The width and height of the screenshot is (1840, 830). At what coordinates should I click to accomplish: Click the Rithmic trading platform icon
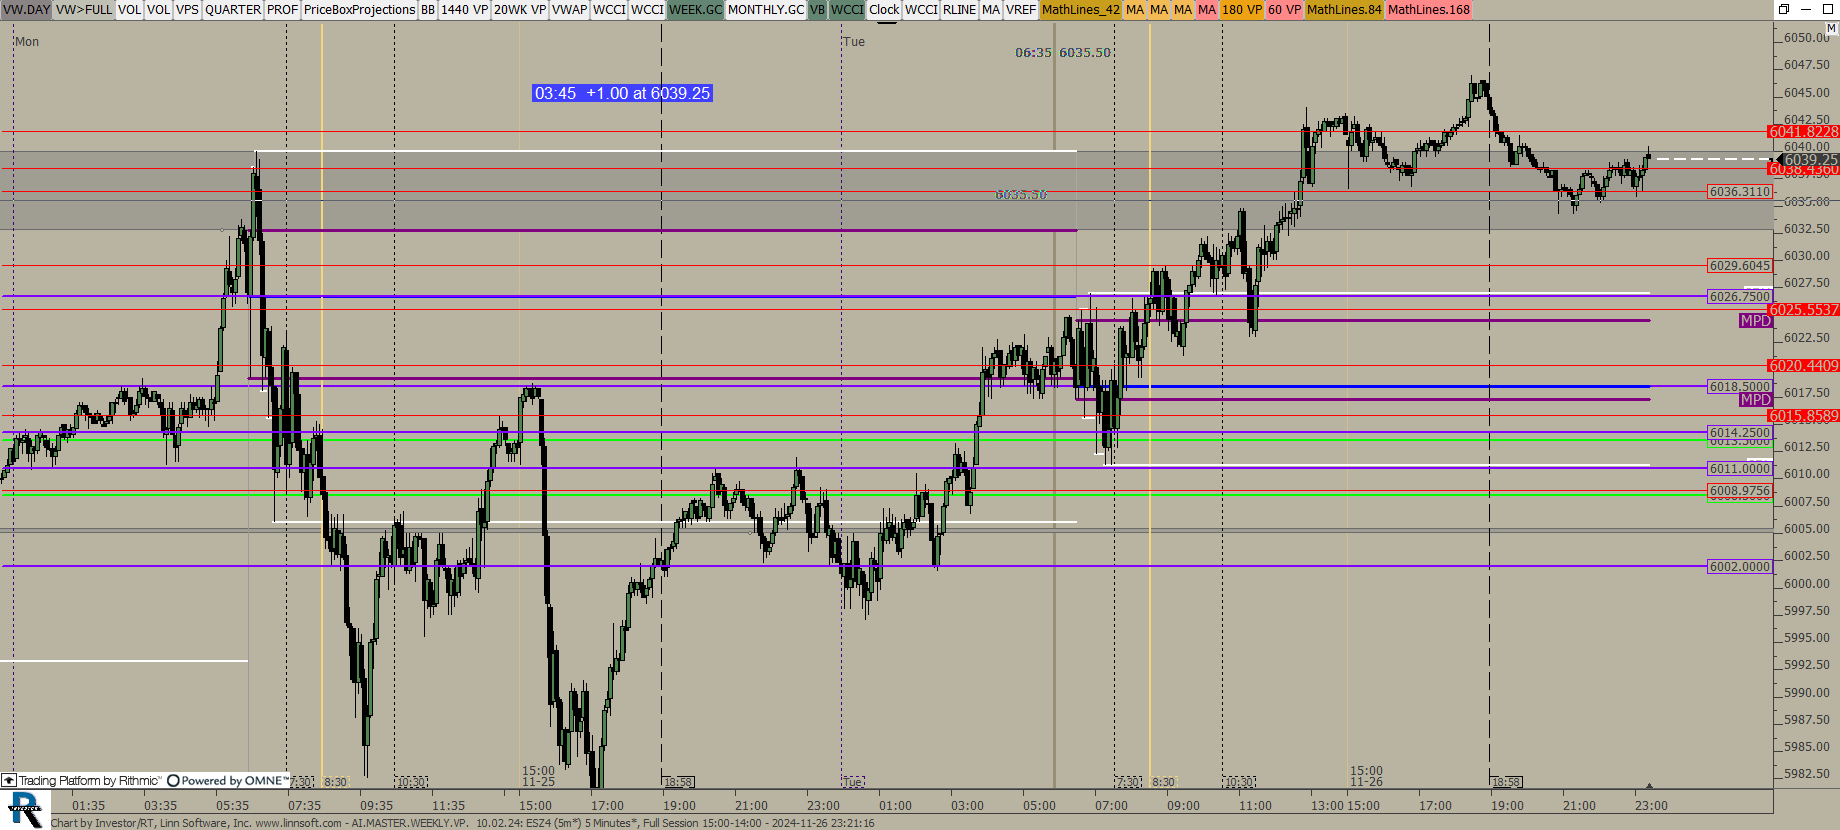click(9, 780)
